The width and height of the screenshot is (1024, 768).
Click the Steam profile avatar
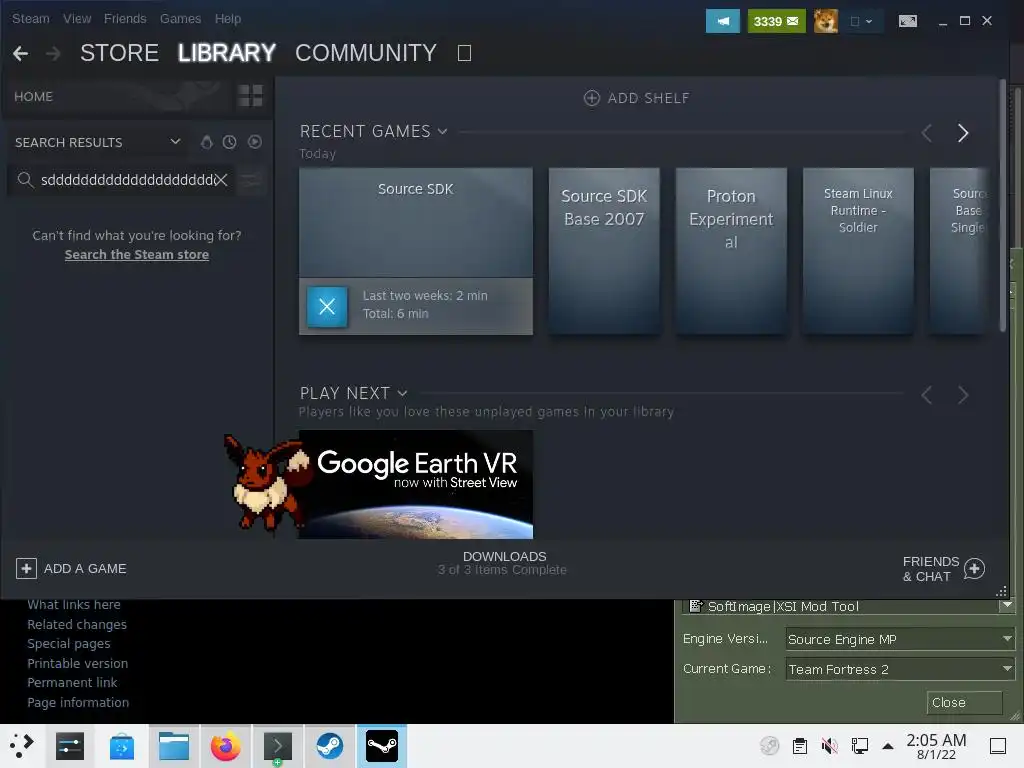point(825,21)
